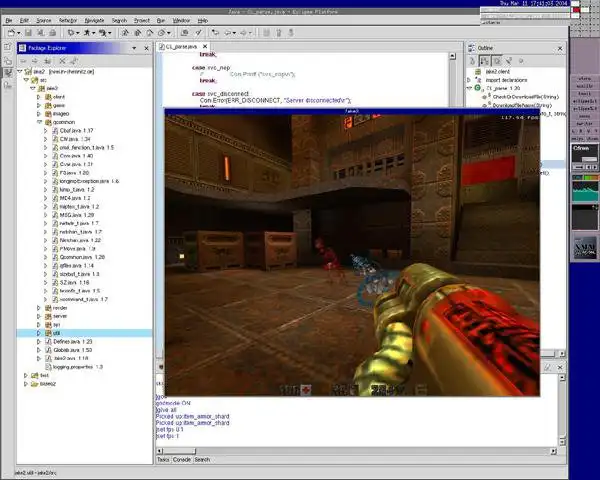600x480 pixels.
Task: Select the util package row
Action: (x=84, y=333)
